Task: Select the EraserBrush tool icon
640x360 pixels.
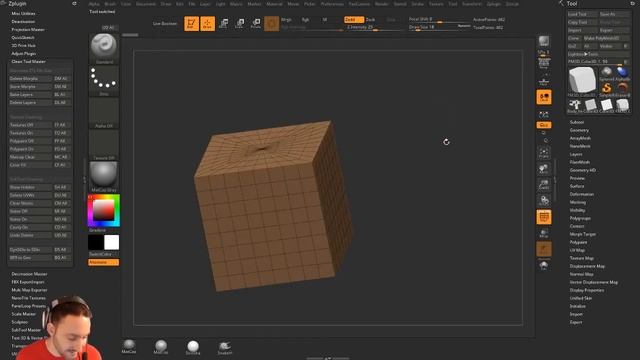Action: tap(622, 89)
